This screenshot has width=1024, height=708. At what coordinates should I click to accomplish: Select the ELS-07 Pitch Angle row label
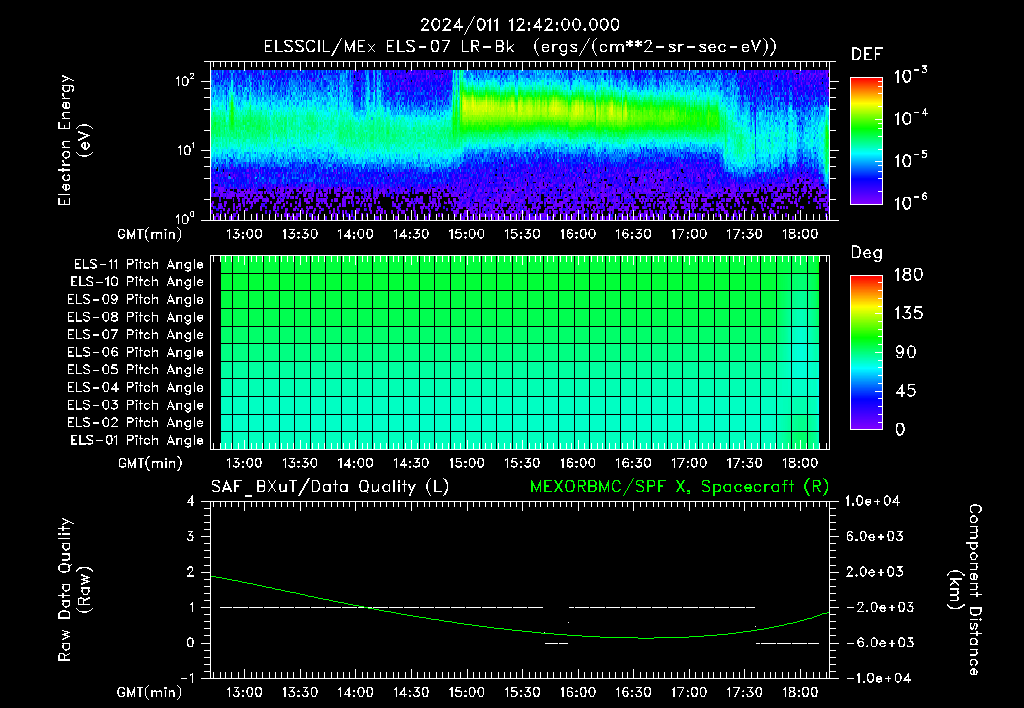click(135, 334)
